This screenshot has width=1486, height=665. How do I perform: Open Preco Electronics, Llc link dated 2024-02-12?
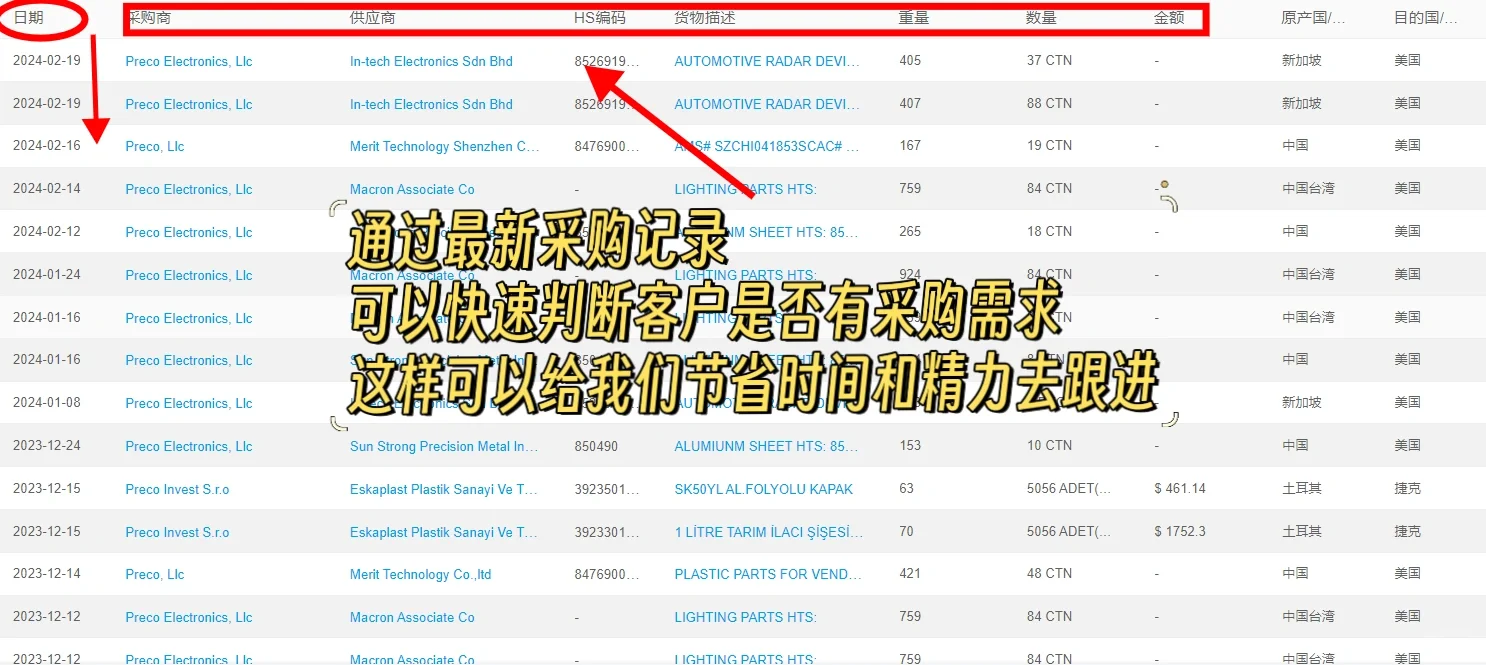tap(189, 232)
